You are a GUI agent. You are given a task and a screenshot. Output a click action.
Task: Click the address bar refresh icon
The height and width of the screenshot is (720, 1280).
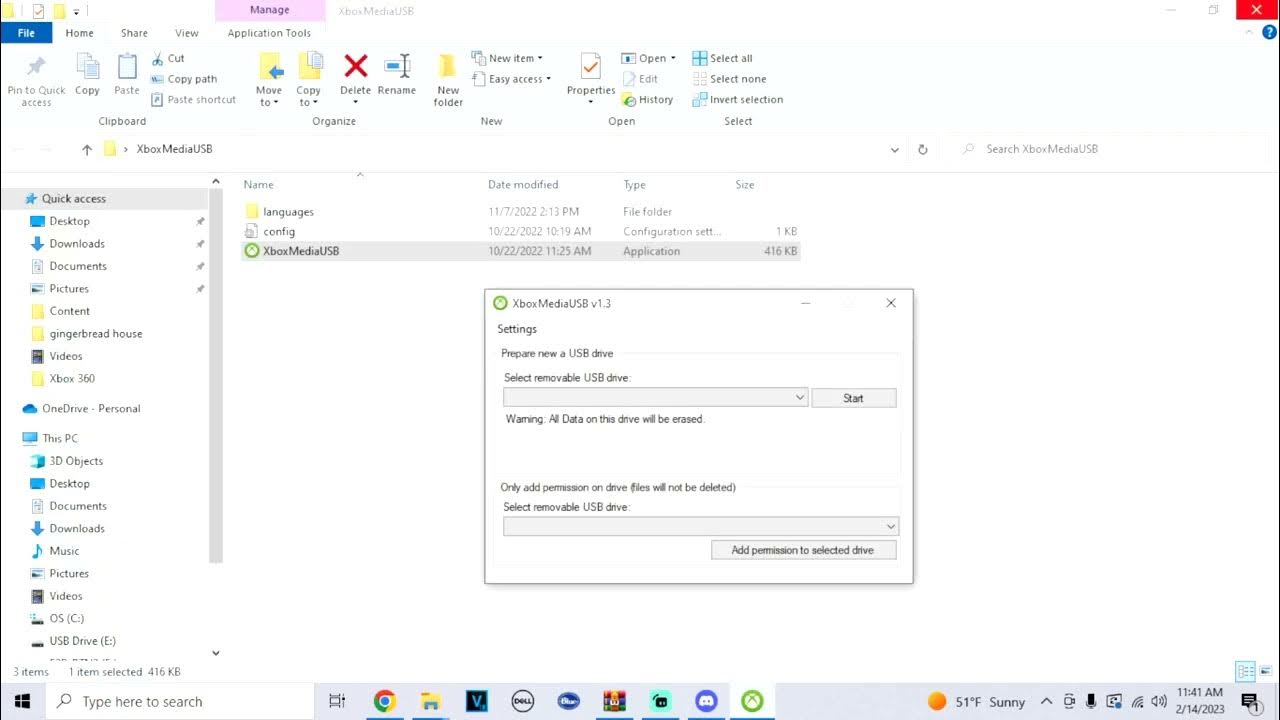pyautogui.click(x=923, y=149)
